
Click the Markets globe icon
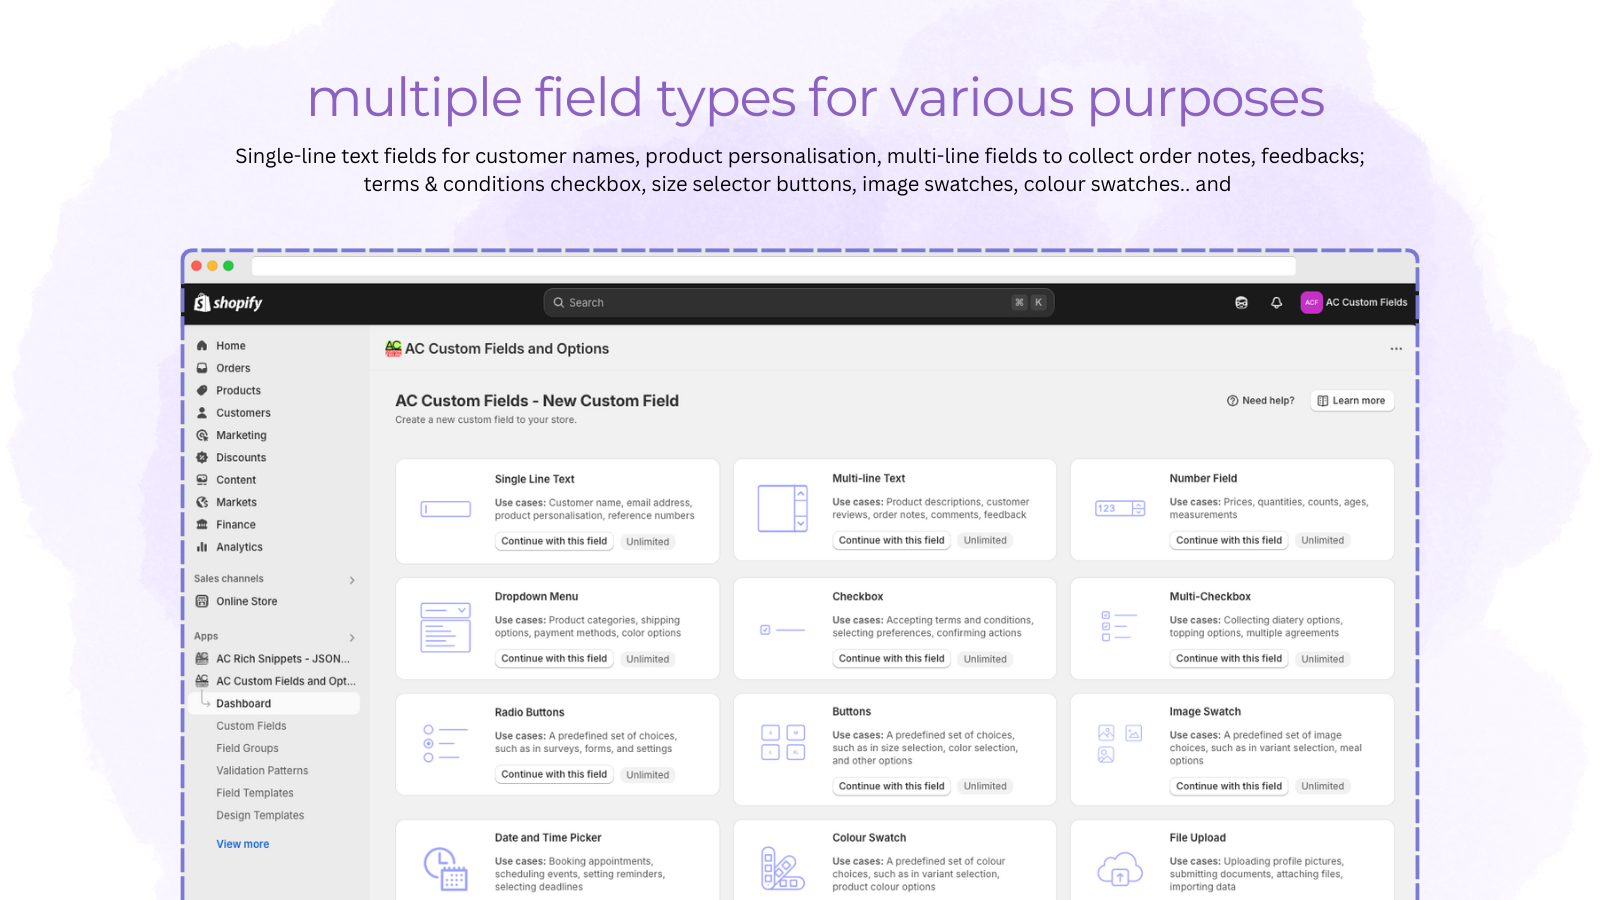[x=202, y=502]
